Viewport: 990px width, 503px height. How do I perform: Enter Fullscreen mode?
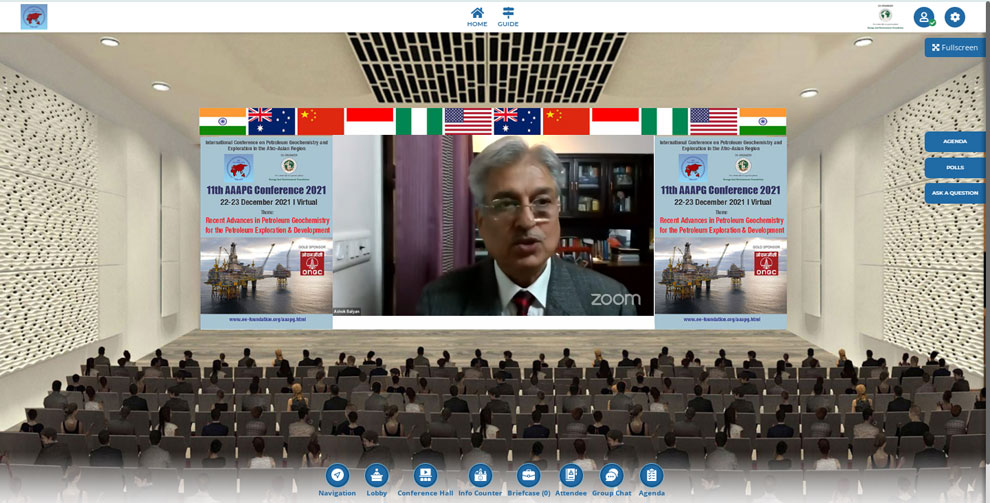pyautogui.click(x=955, y=47)
